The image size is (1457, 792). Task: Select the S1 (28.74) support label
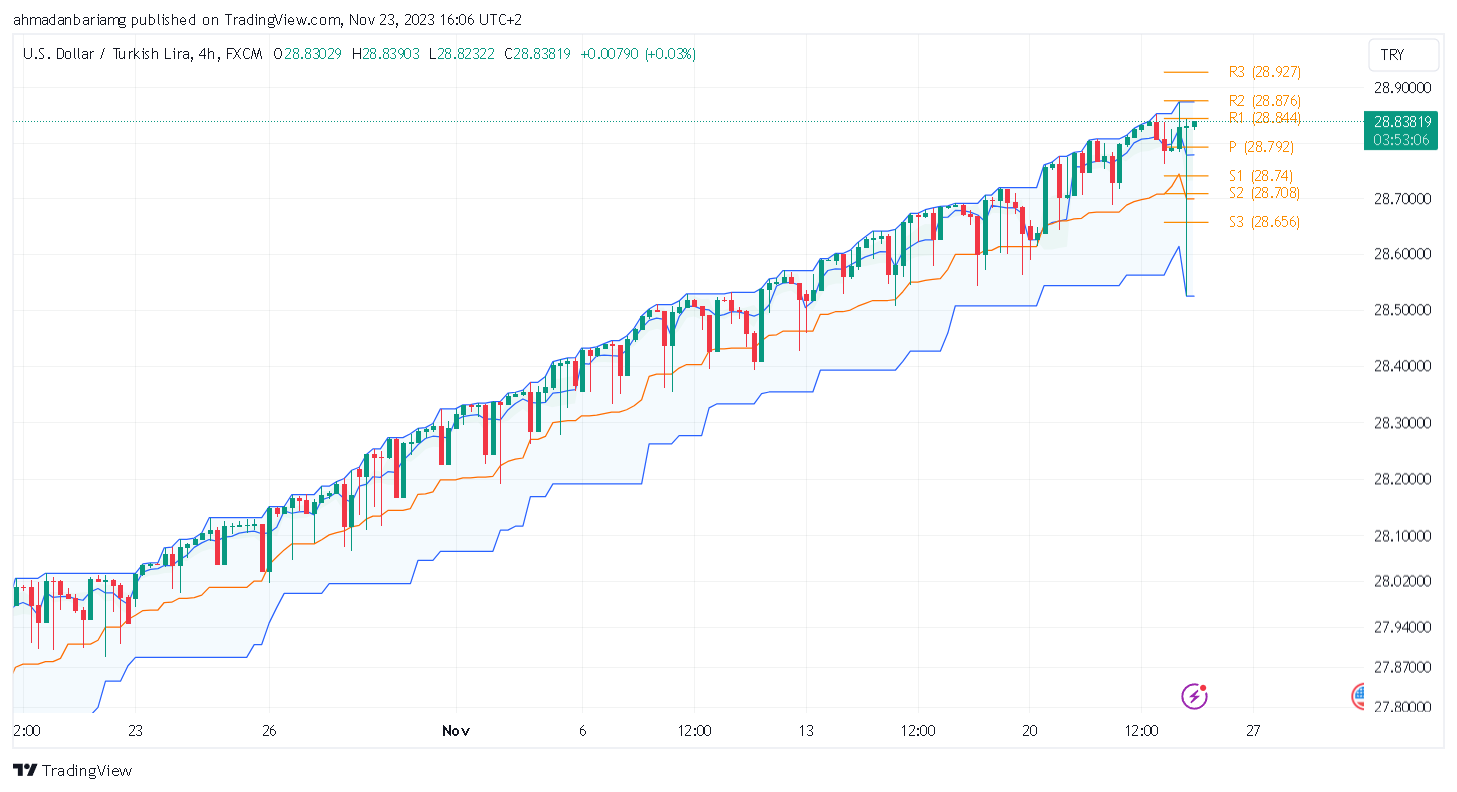[x=1261, y=176]
